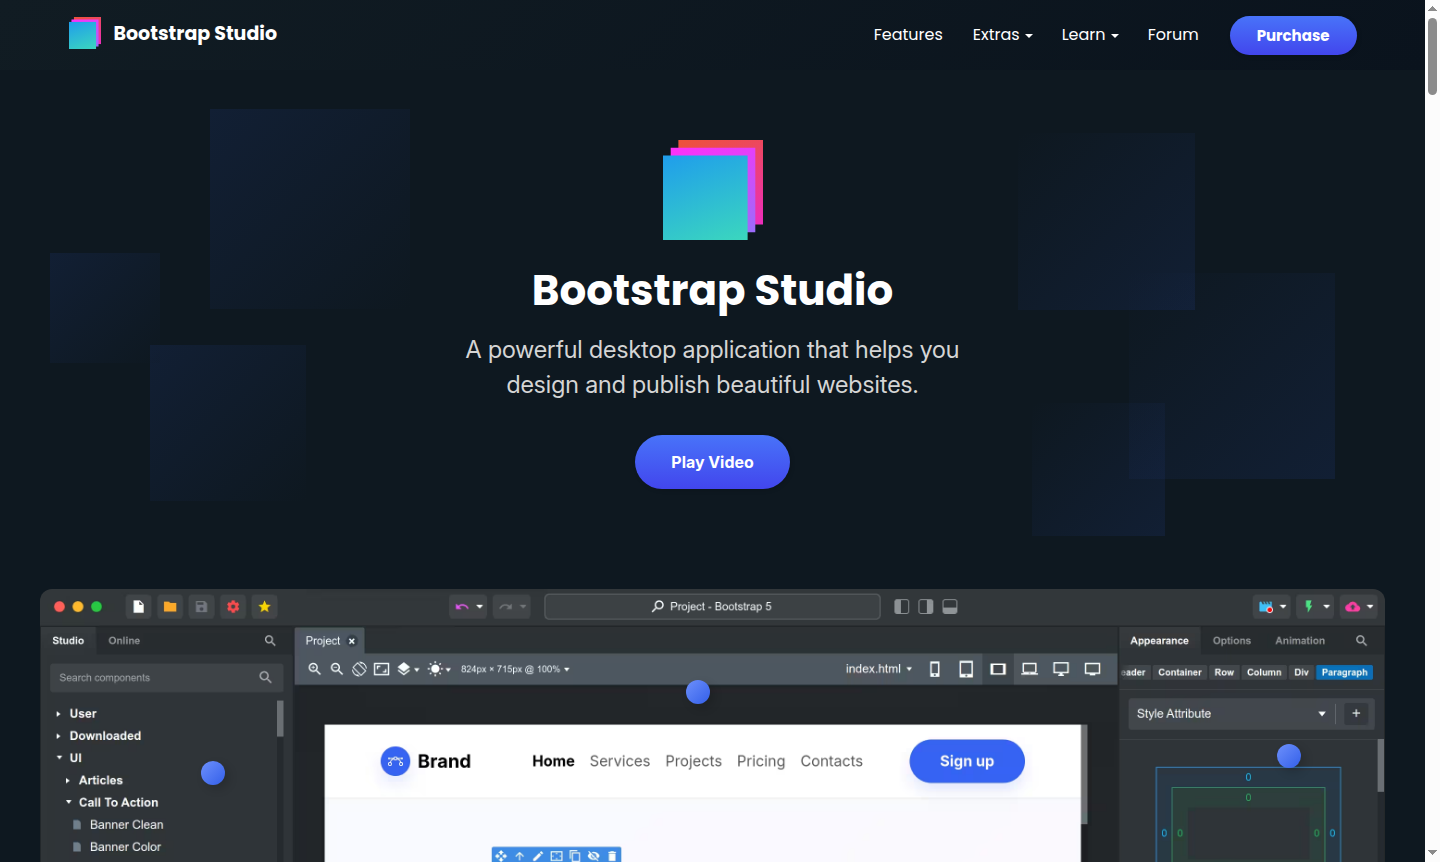Switch to the Online components tab

123,640
